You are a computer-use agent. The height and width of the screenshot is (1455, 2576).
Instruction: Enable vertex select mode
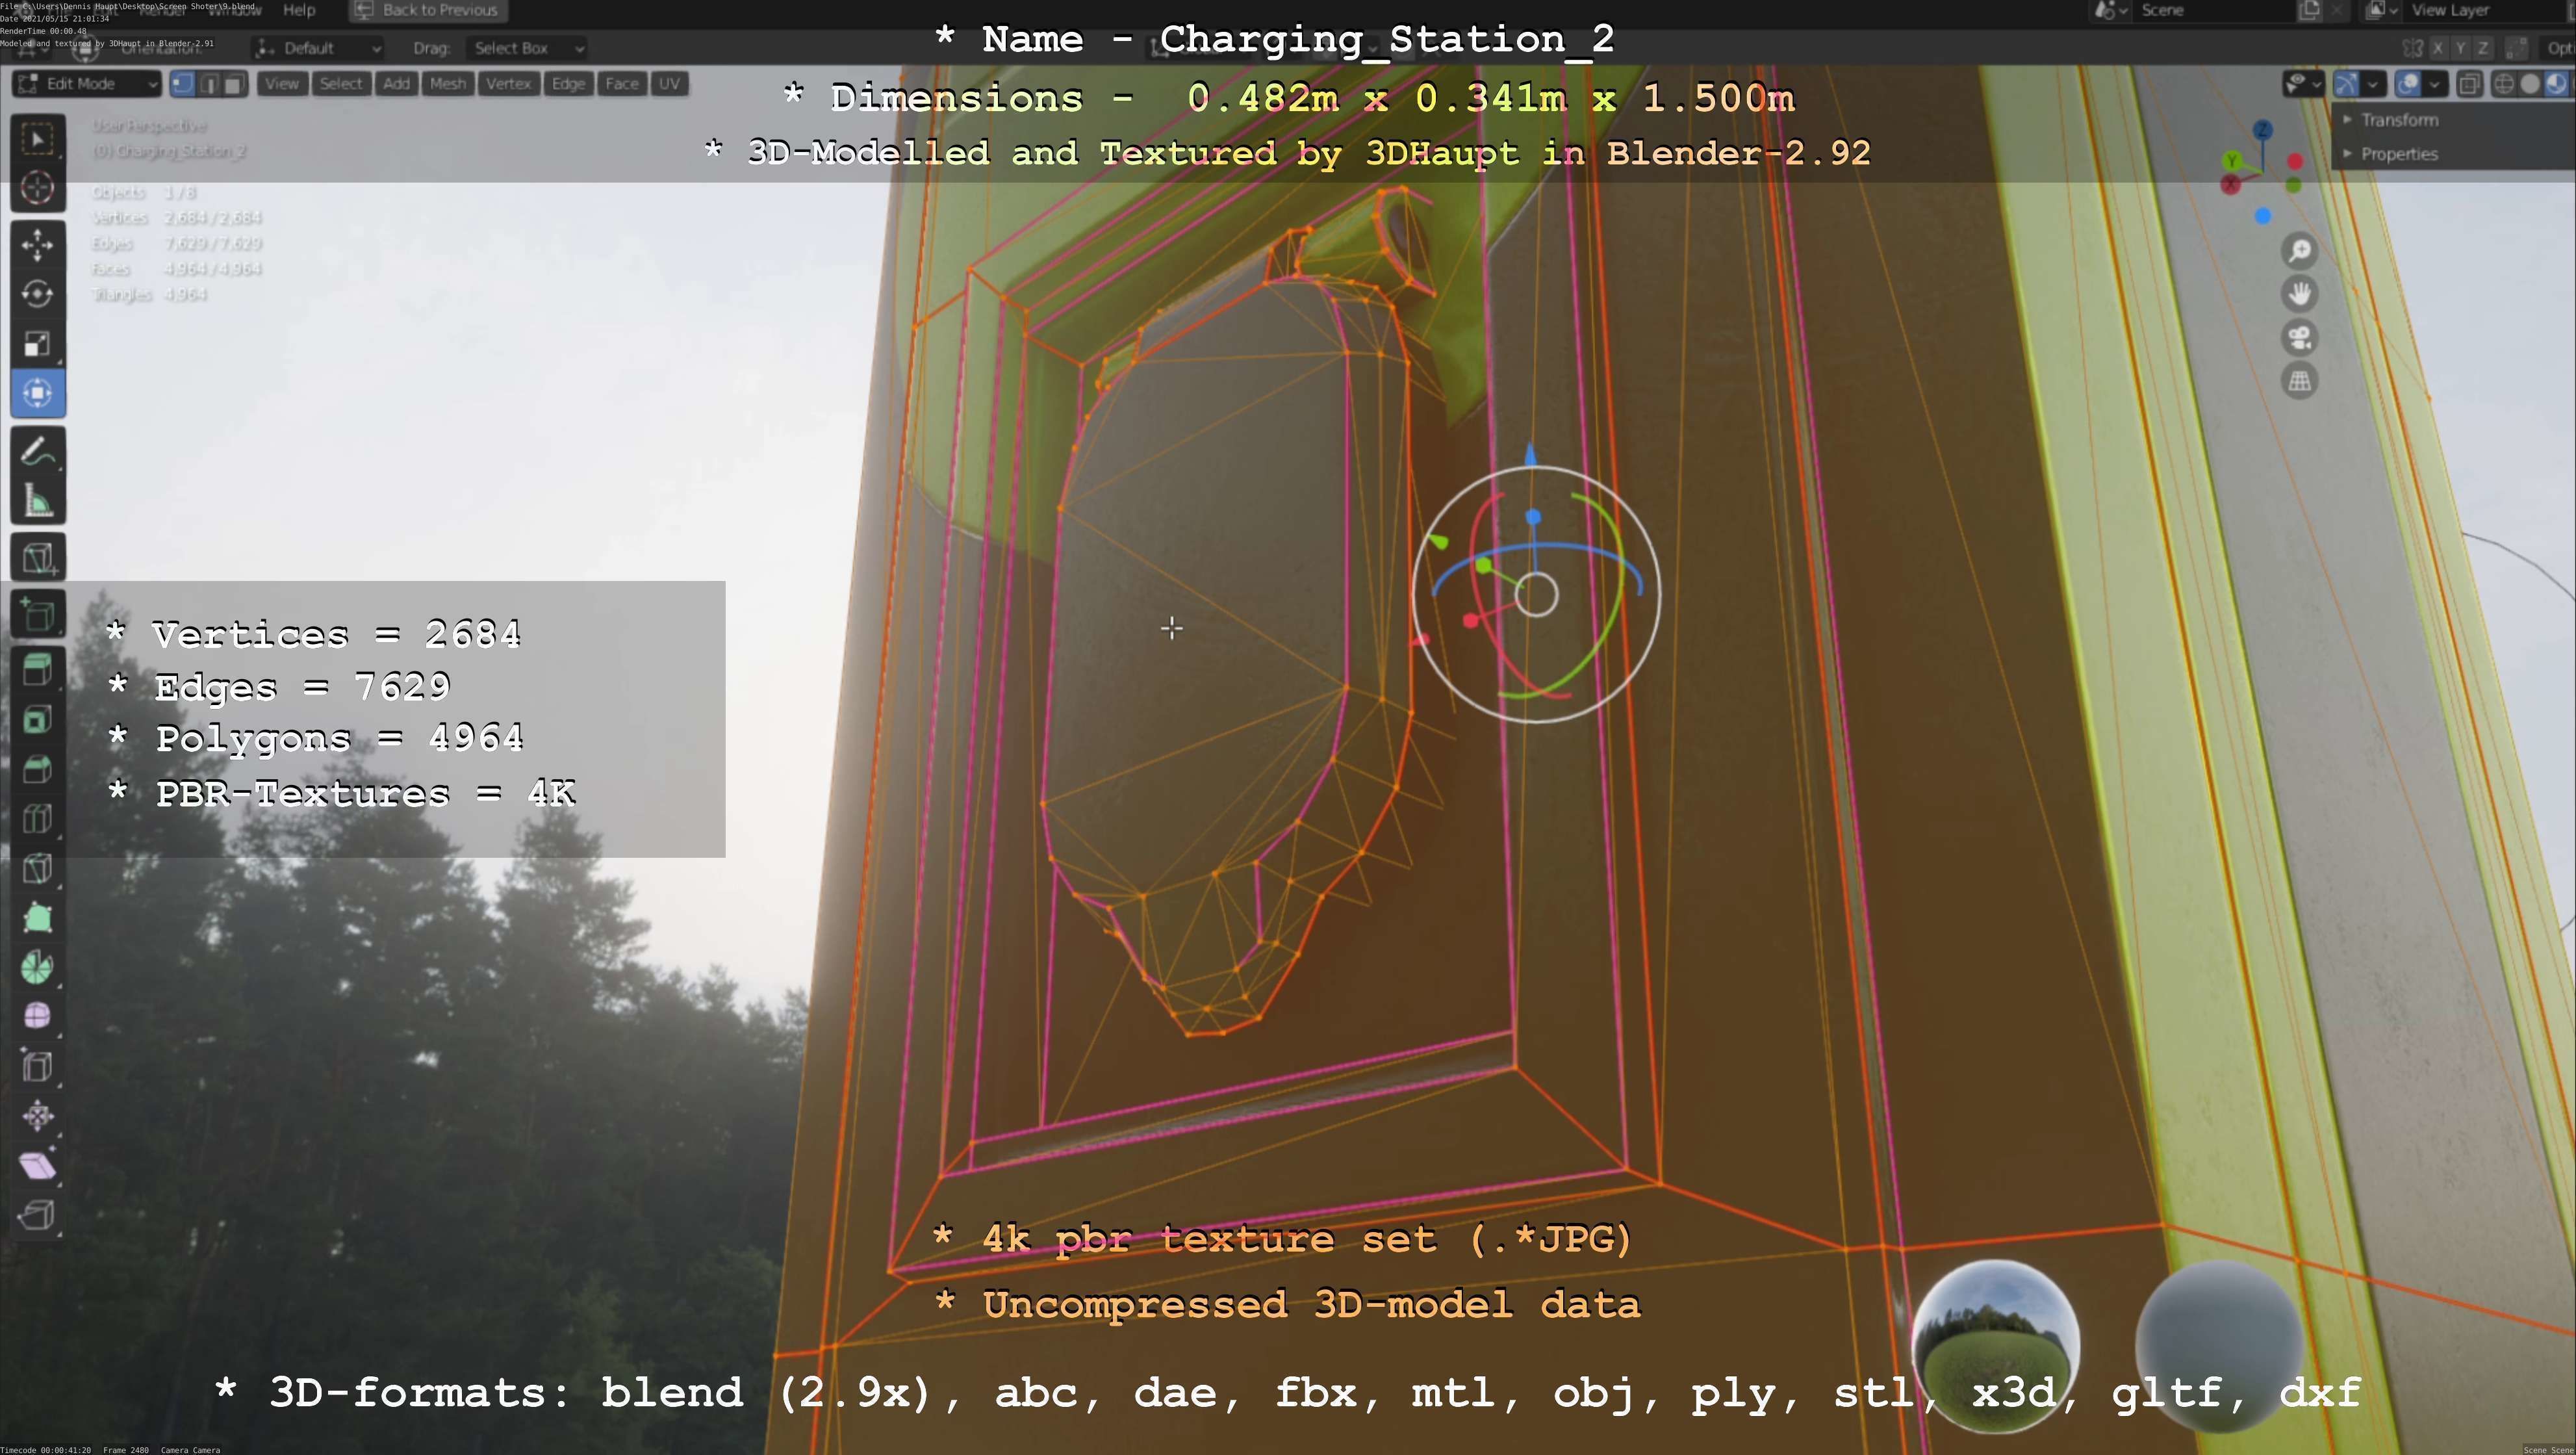click(x=183, y=84)
